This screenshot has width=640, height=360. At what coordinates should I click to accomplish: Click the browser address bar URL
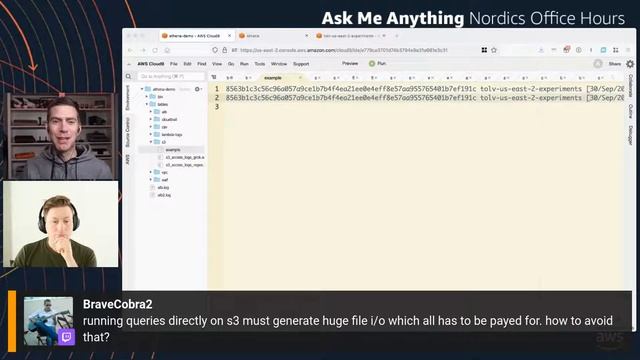click(x=344, y=50)
